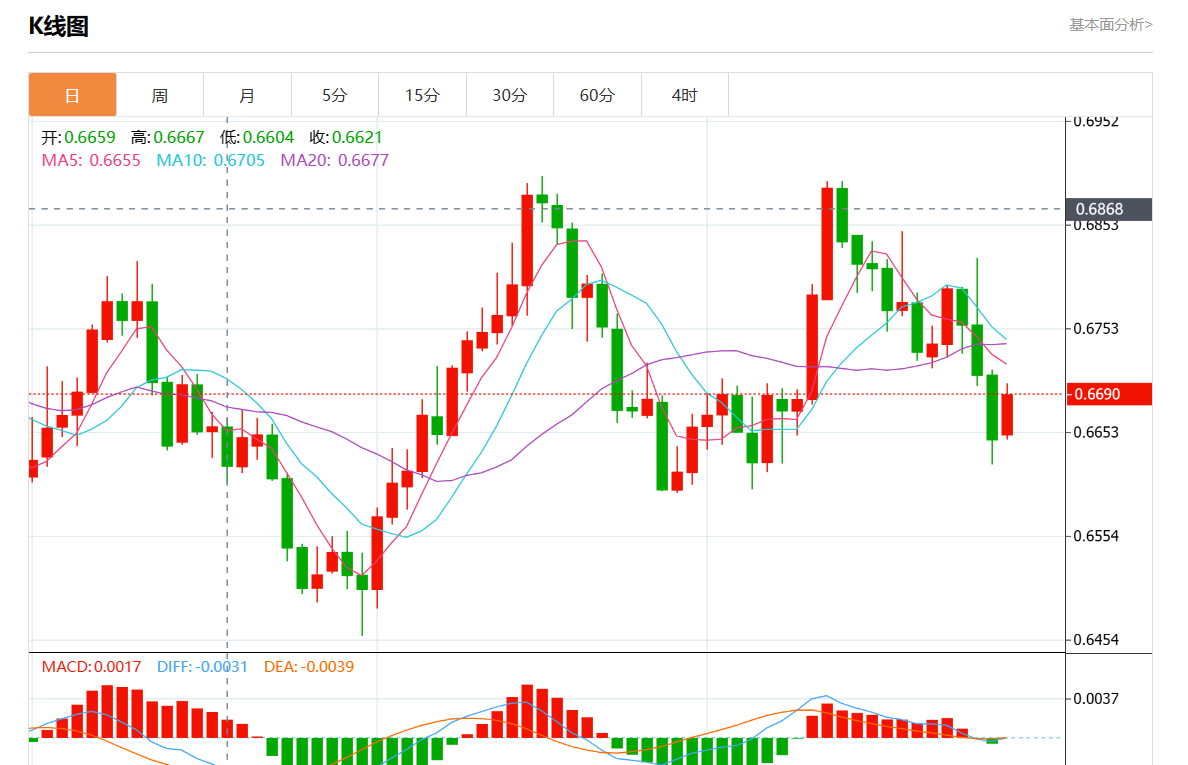Open the 60分 interval tab
1188x765 pixels.
pyautogui.click(x=597, y=95)
